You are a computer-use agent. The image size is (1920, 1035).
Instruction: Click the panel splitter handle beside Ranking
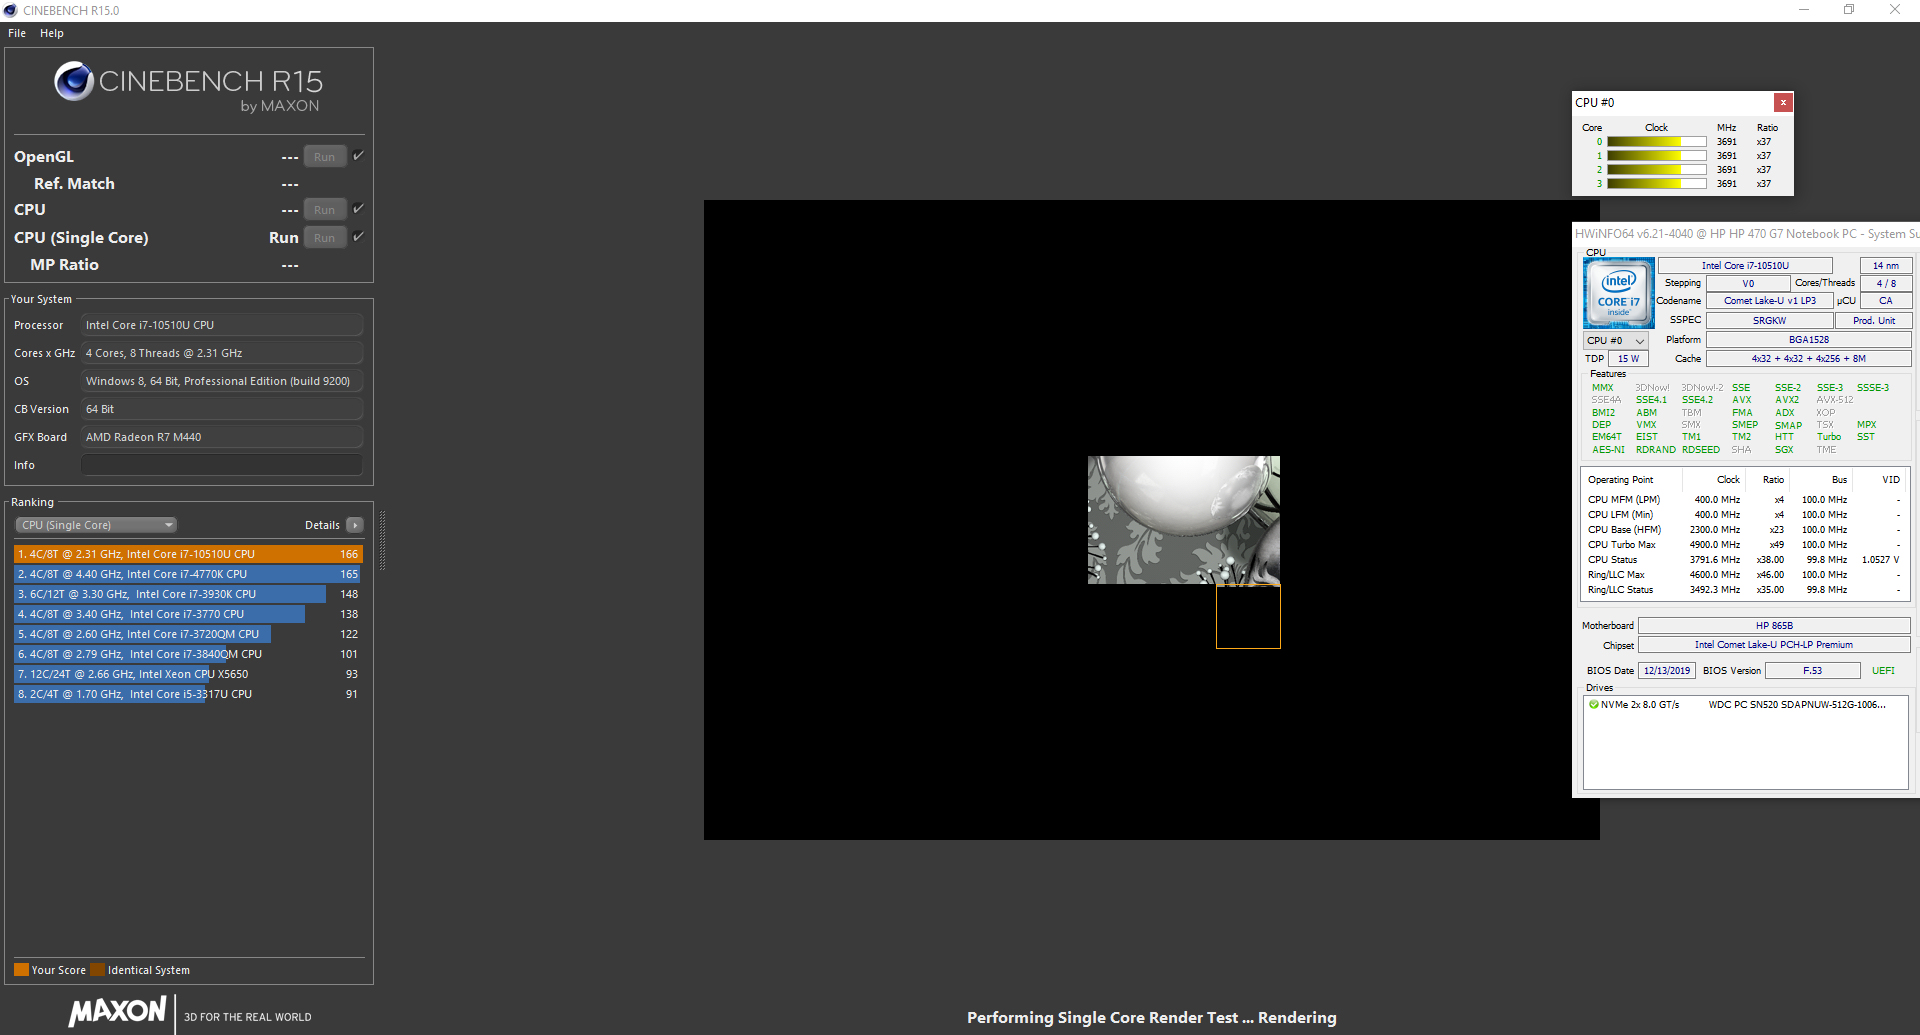coord(382,540)
